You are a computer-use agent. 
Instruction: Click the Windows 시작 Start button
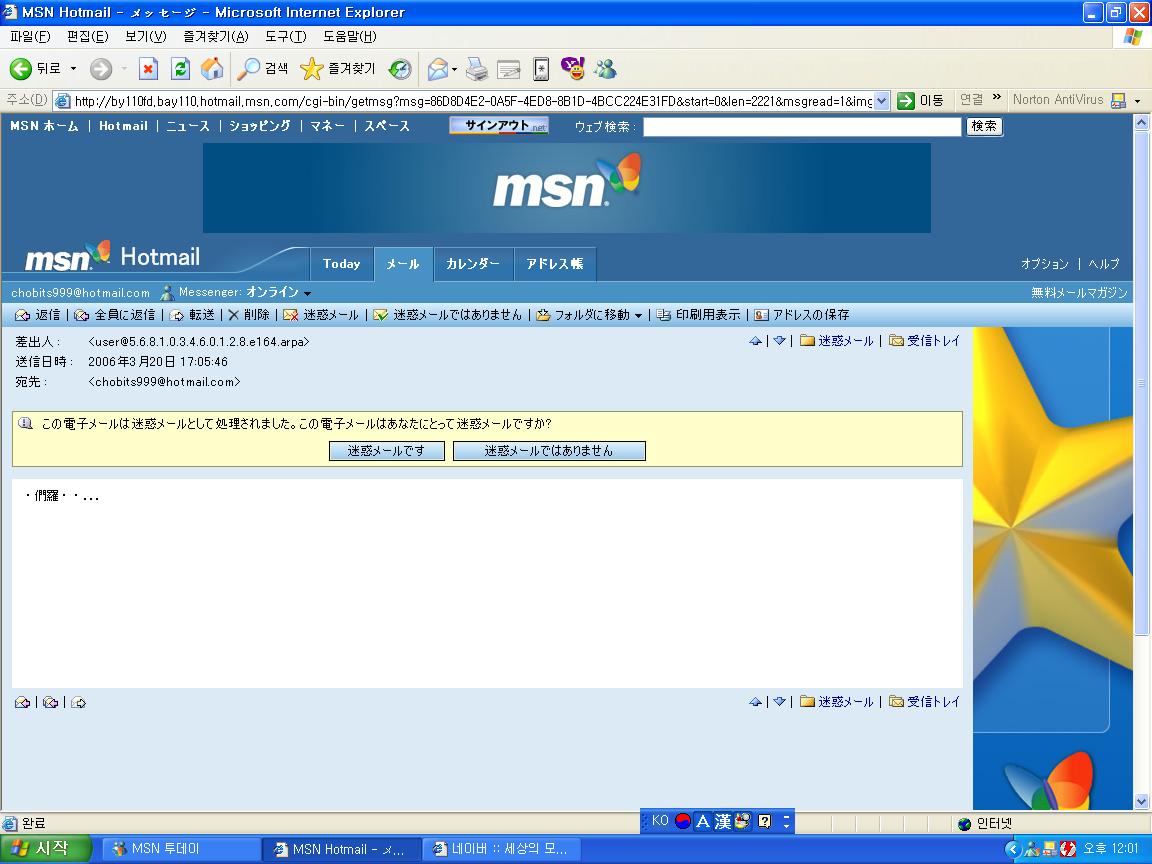coord(46,849)
